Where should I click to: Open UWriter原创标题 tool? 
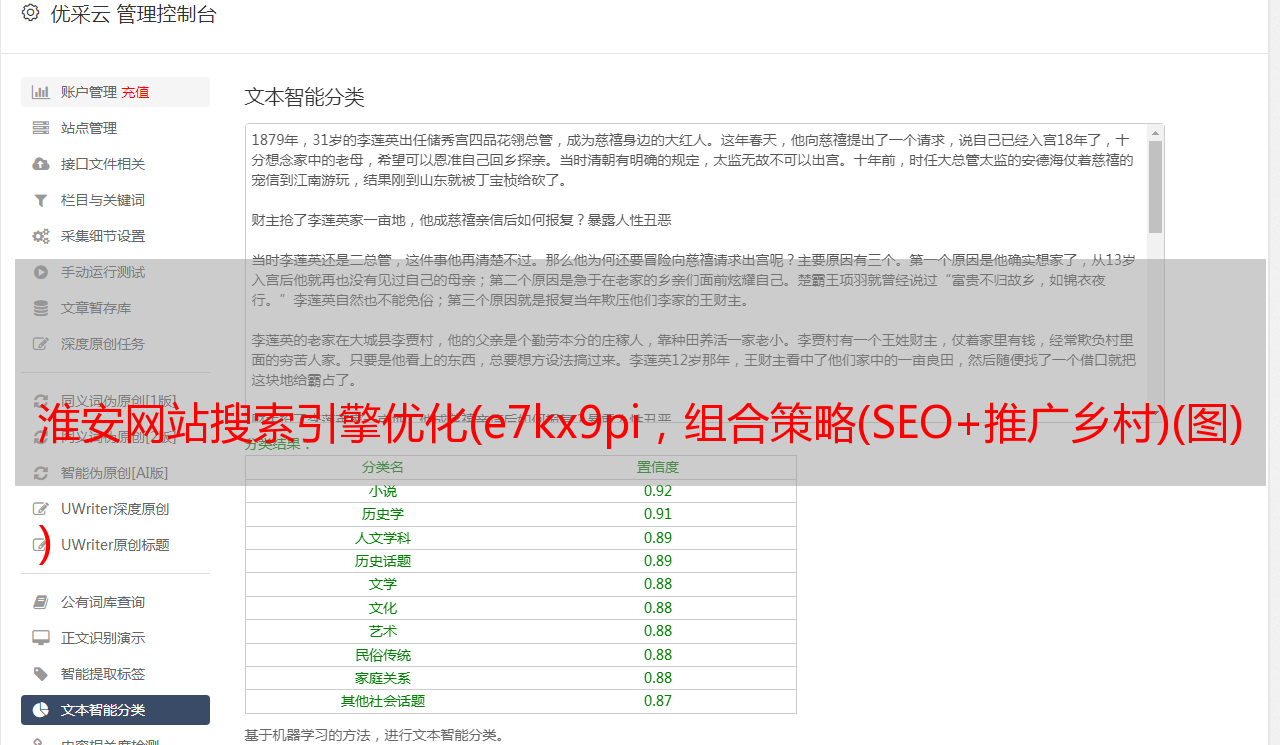click(x=115, y=545)
